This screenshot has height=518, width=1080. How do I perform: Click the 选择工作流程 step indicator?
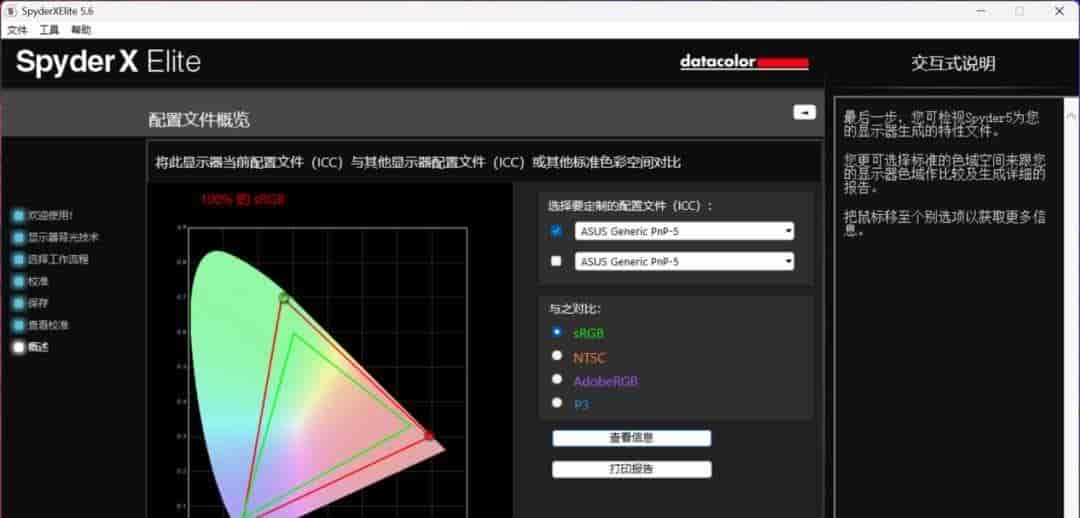point(19,260)
